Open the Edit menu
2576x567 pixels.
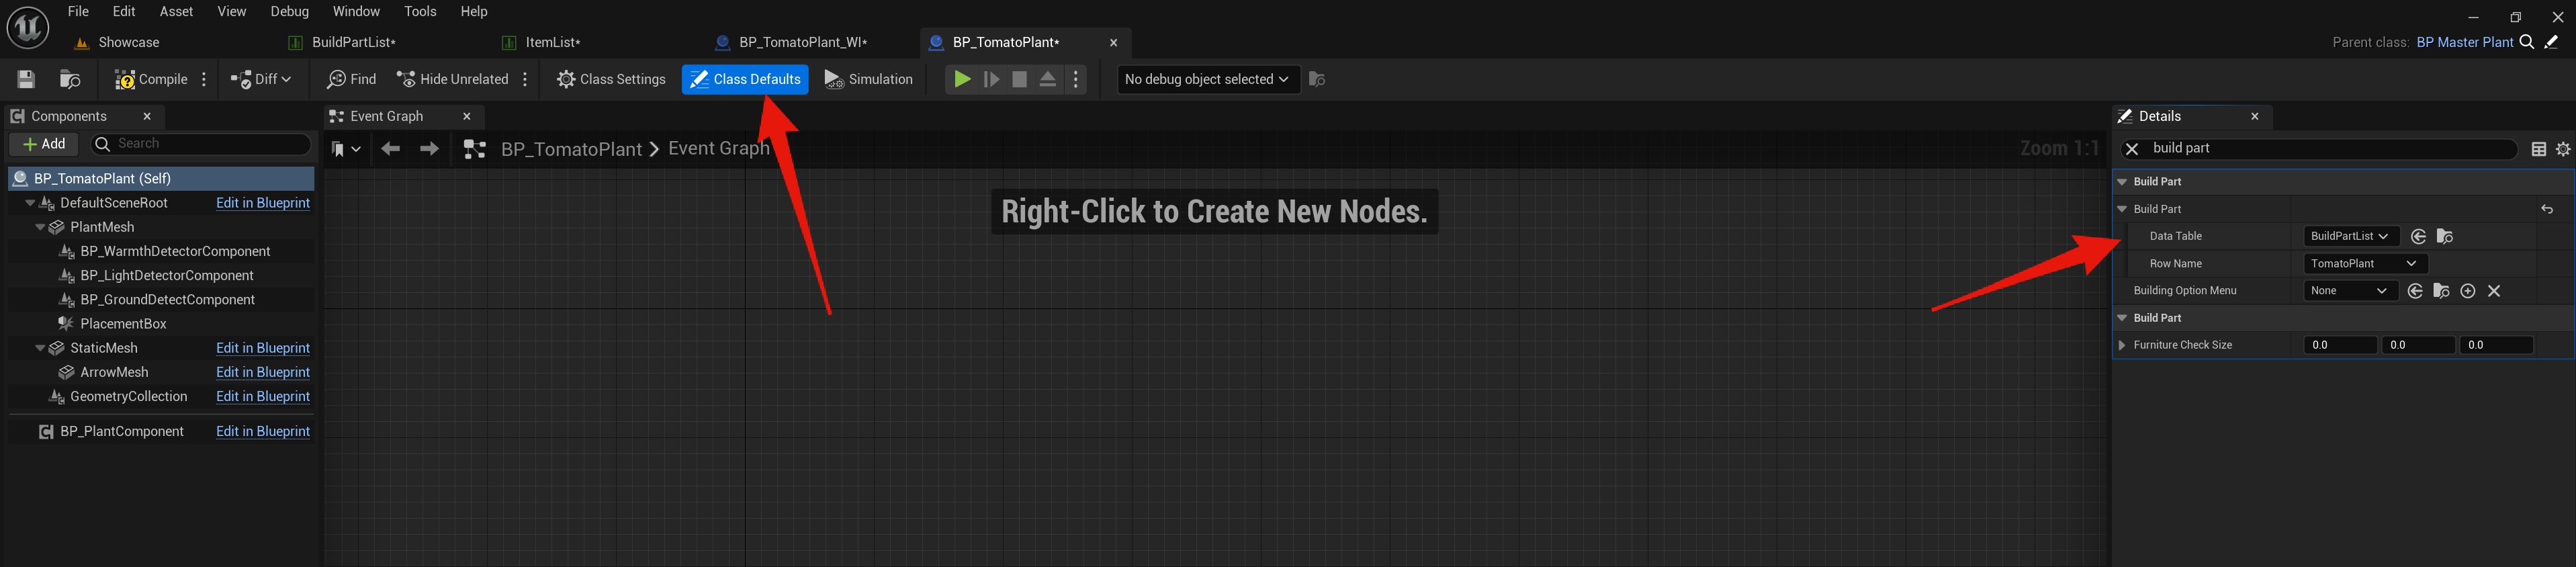[124, 11]
